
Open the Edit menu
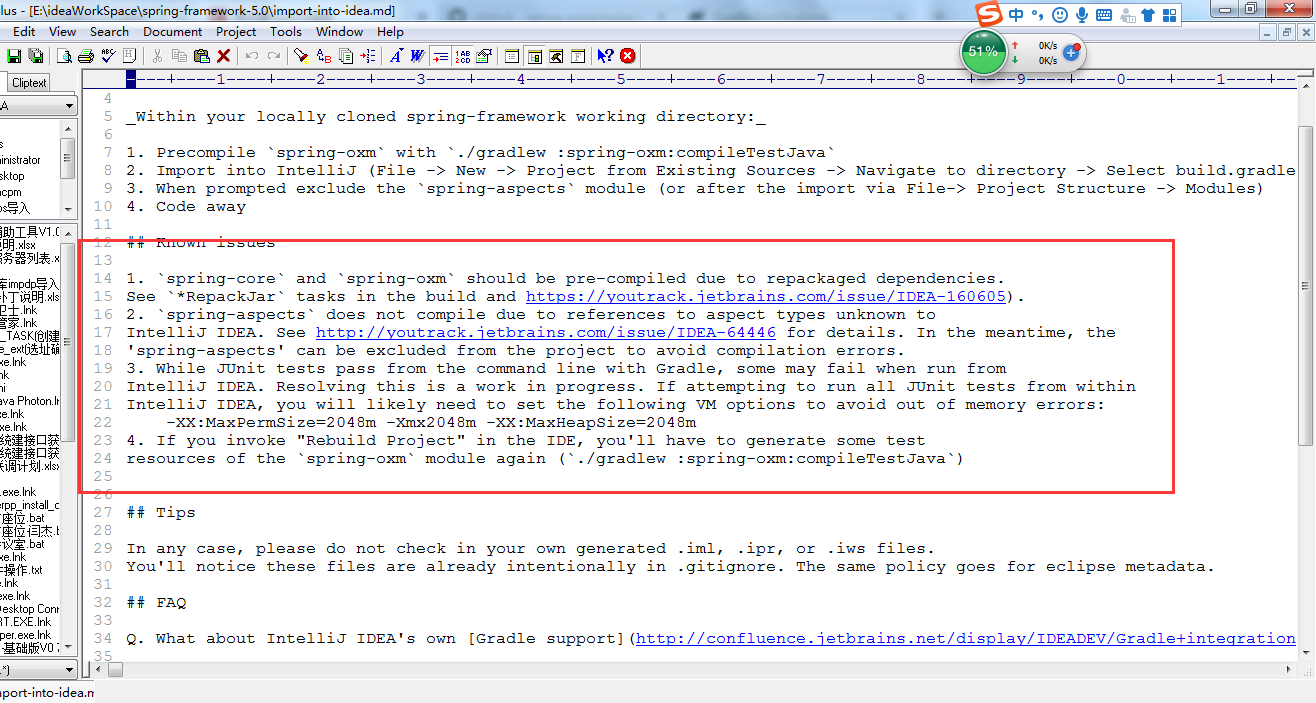pyautogui.click(x=24, y=31)
